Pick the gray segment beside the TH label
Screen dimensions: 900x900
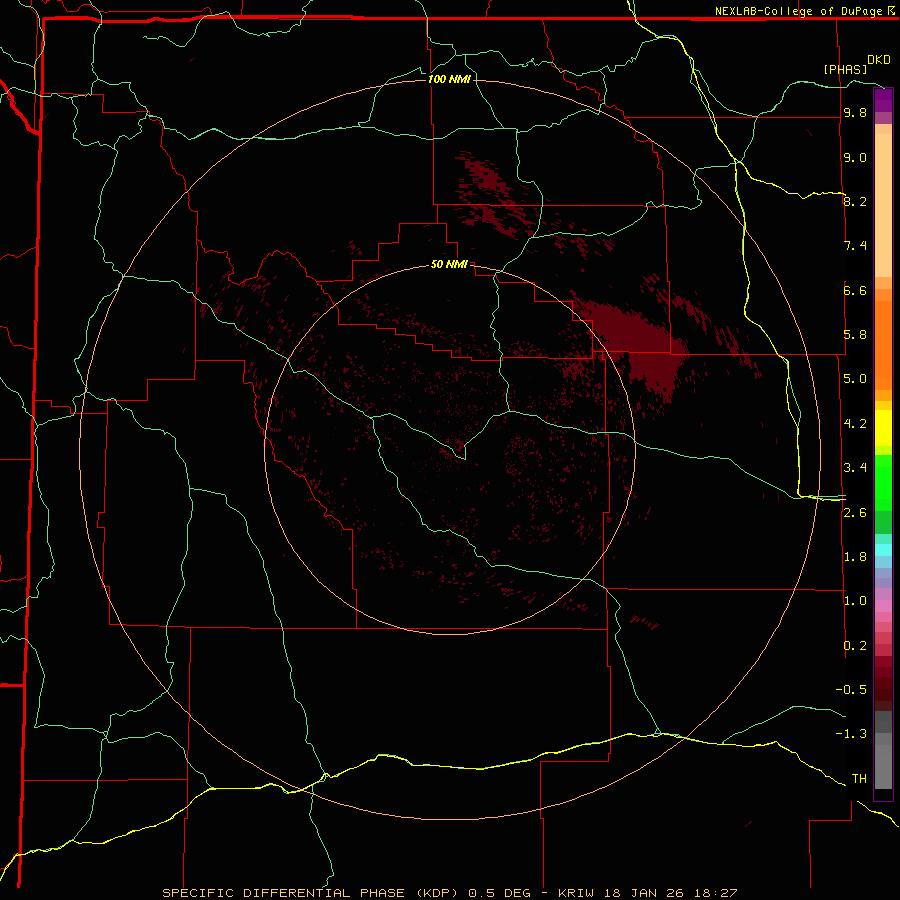(x=883, y=766)
